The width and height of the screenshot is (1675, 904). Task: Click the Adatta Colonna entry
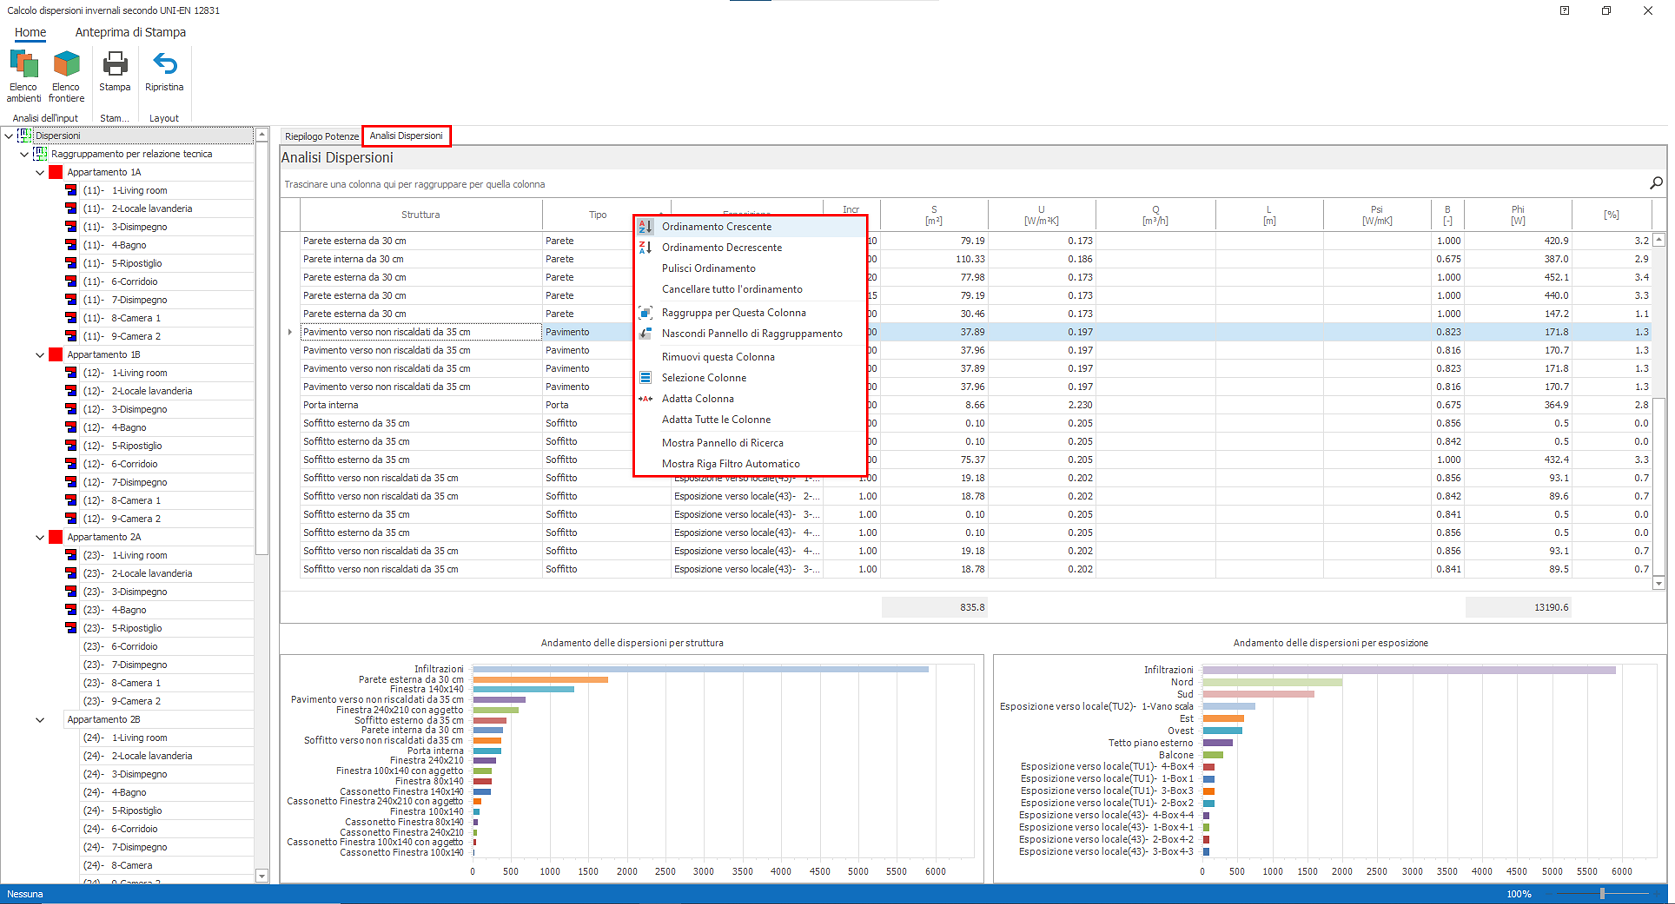click(x=697, y=399)
